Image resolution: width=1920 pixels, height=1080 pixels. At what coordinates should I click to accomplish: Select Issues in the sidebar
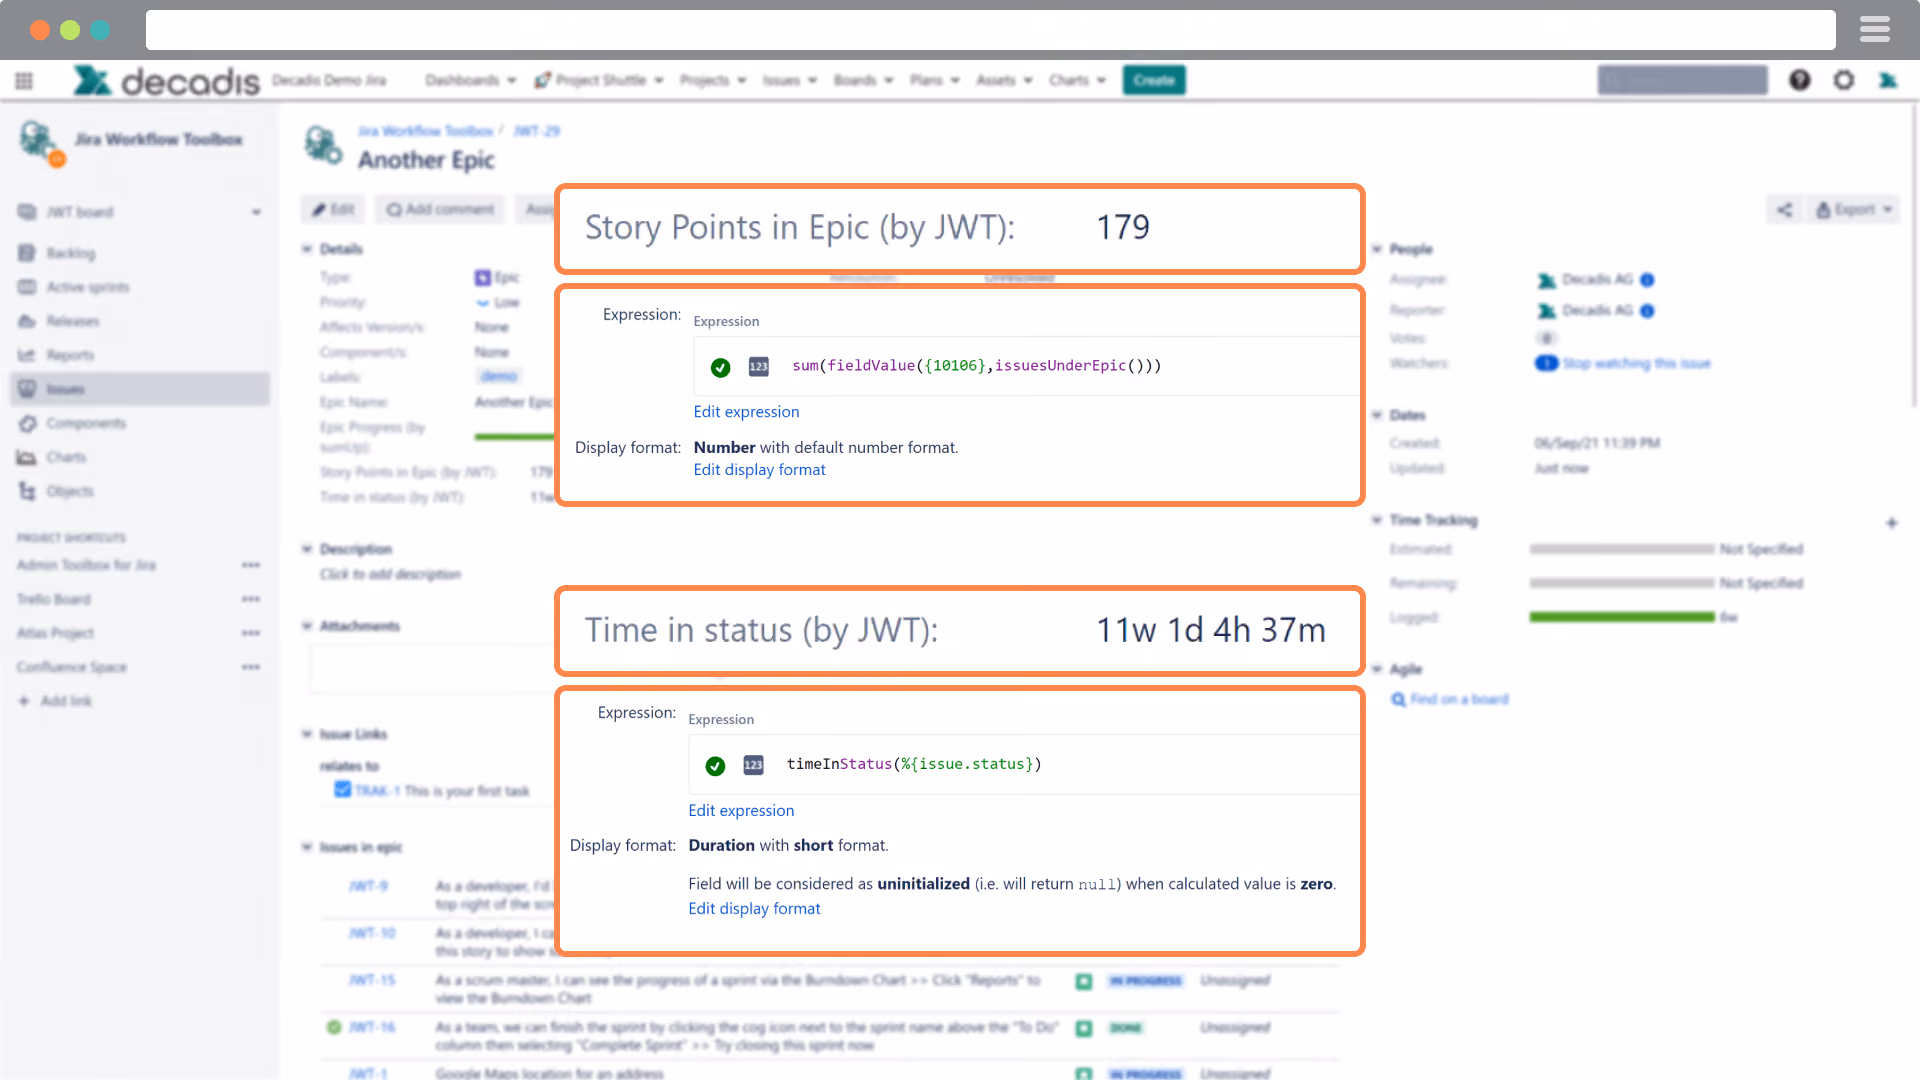click(x=140, y=389)
